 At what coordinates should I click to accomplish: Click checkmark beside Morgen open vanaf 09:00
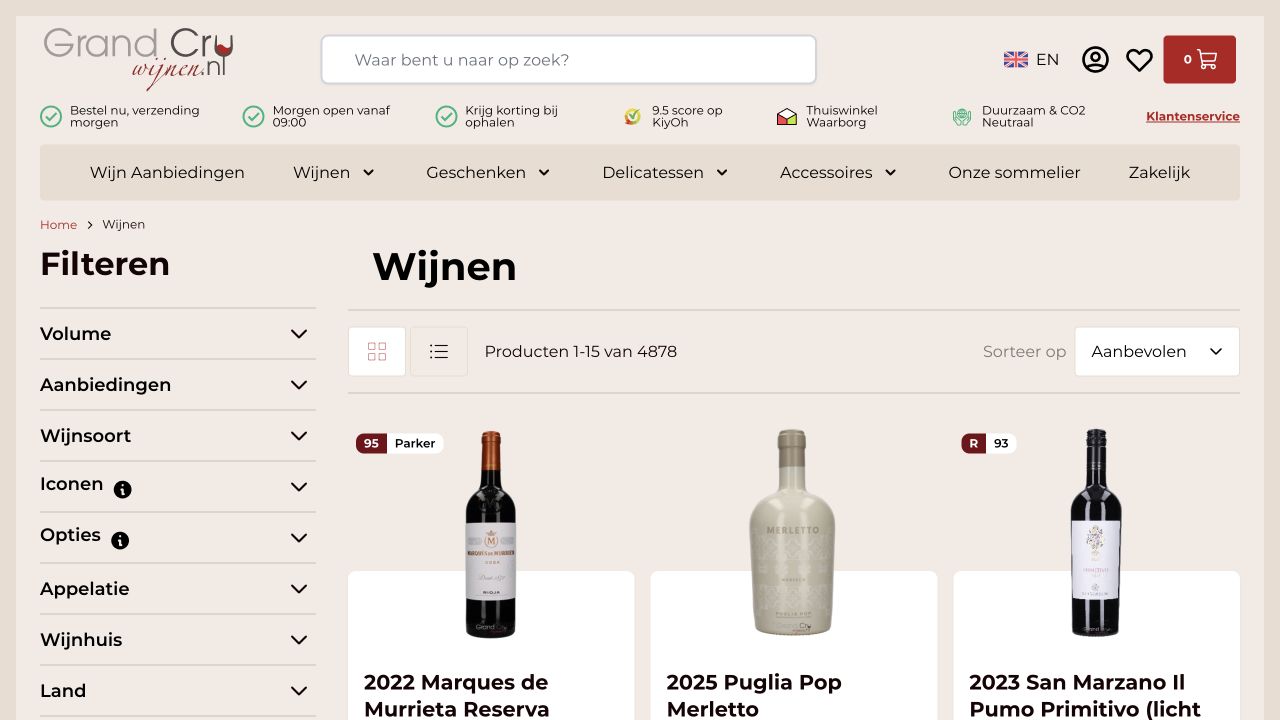pos(254,117)
